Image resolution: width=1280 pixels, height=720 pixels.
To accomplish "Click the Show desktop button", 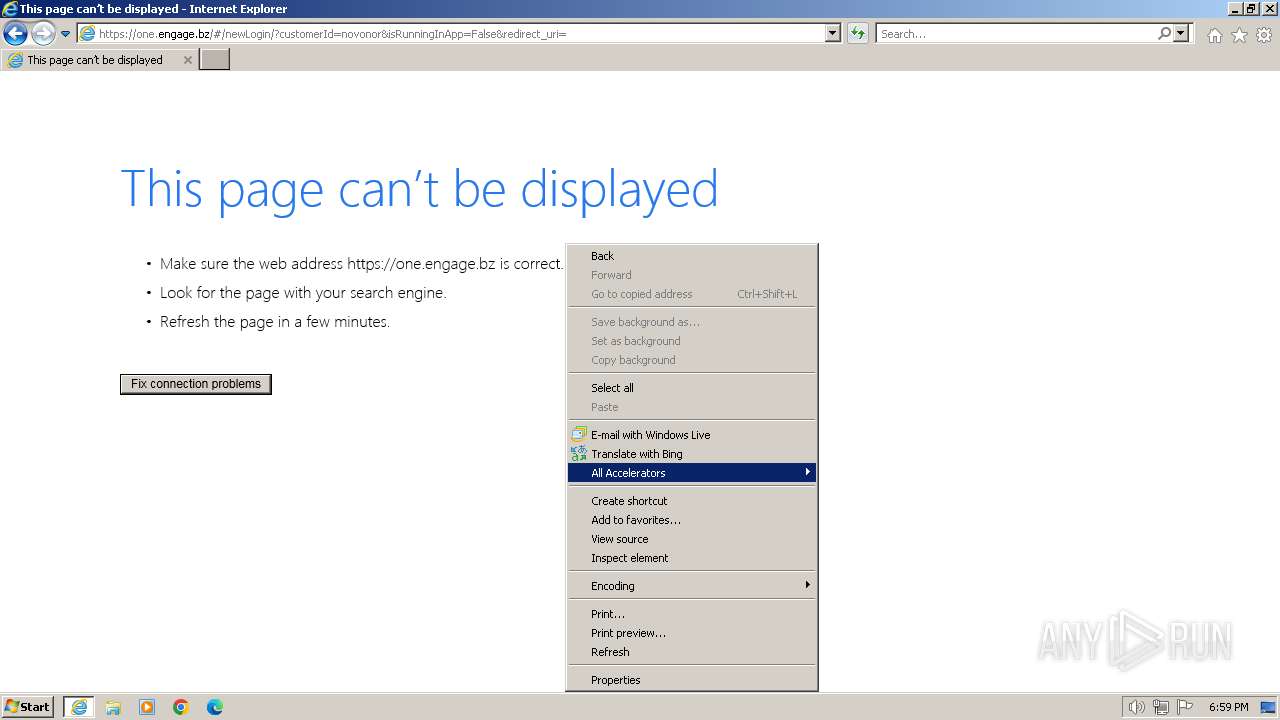I will click(1268, 707).
